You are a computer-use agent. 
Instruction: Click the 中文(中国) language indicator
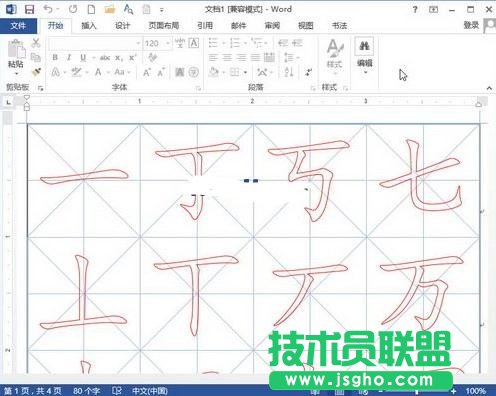click(150, 390)
